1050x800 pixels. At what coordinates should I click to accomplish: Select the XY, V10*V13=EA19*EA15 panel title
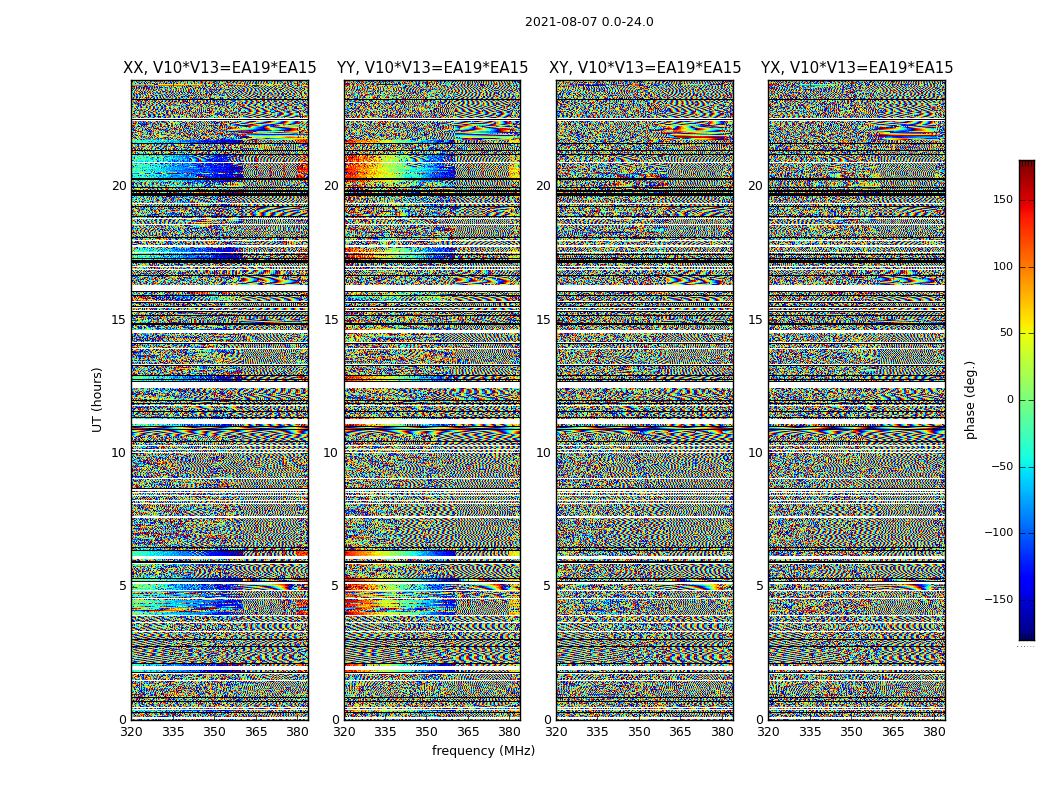pos(645,68)
